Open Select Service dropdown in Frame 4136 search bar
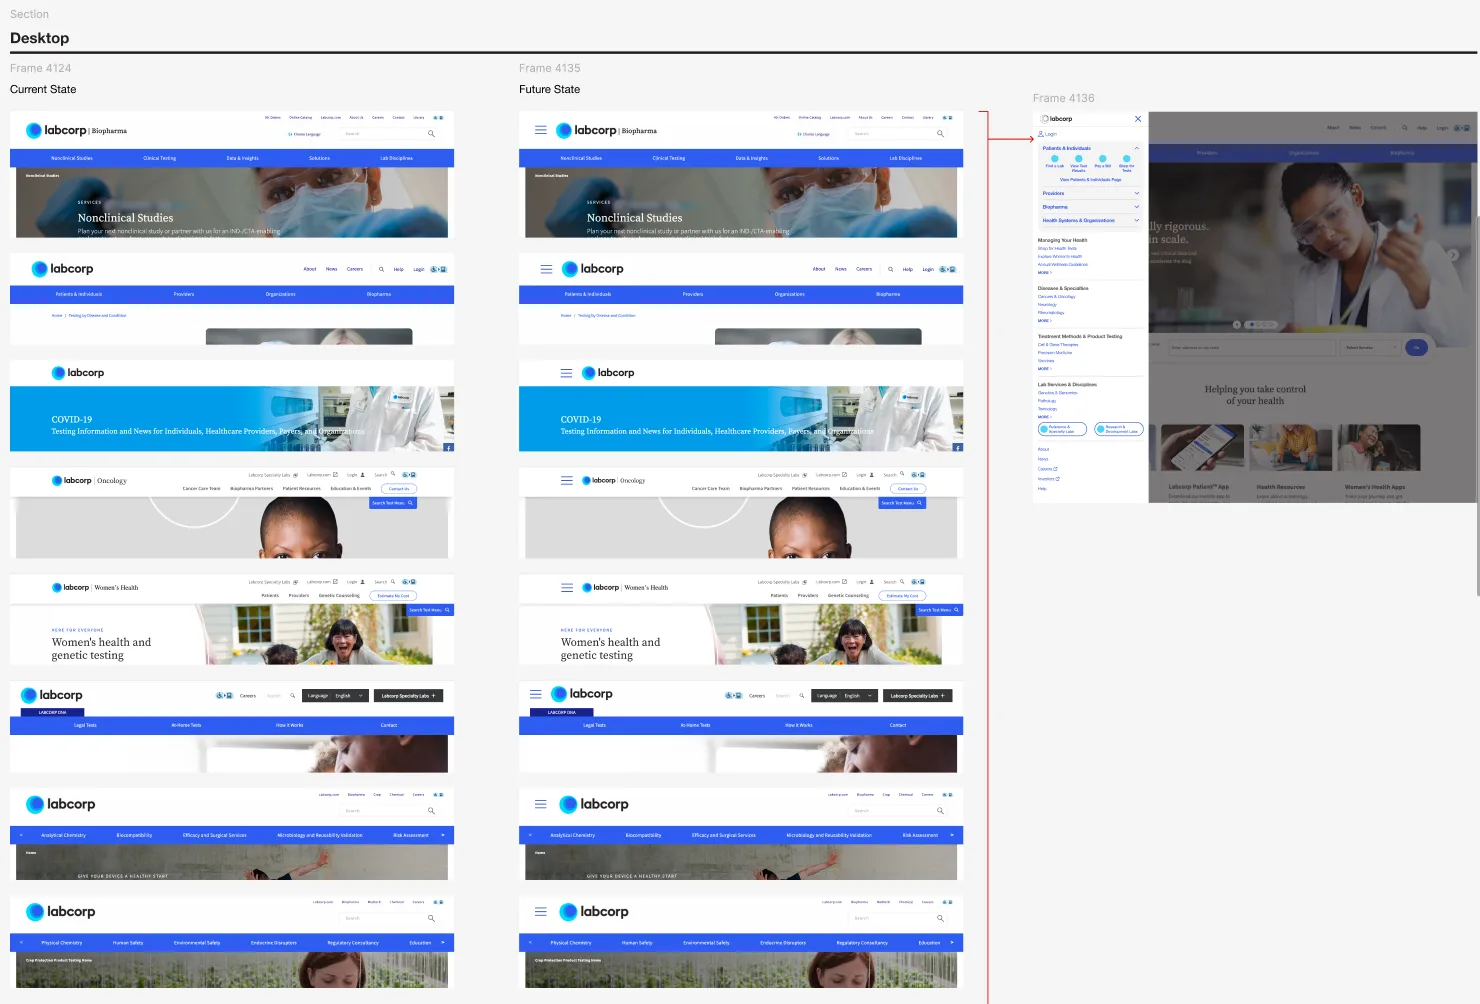The width and height of the screenshot is (1480, 1004). pos(1370,347)
